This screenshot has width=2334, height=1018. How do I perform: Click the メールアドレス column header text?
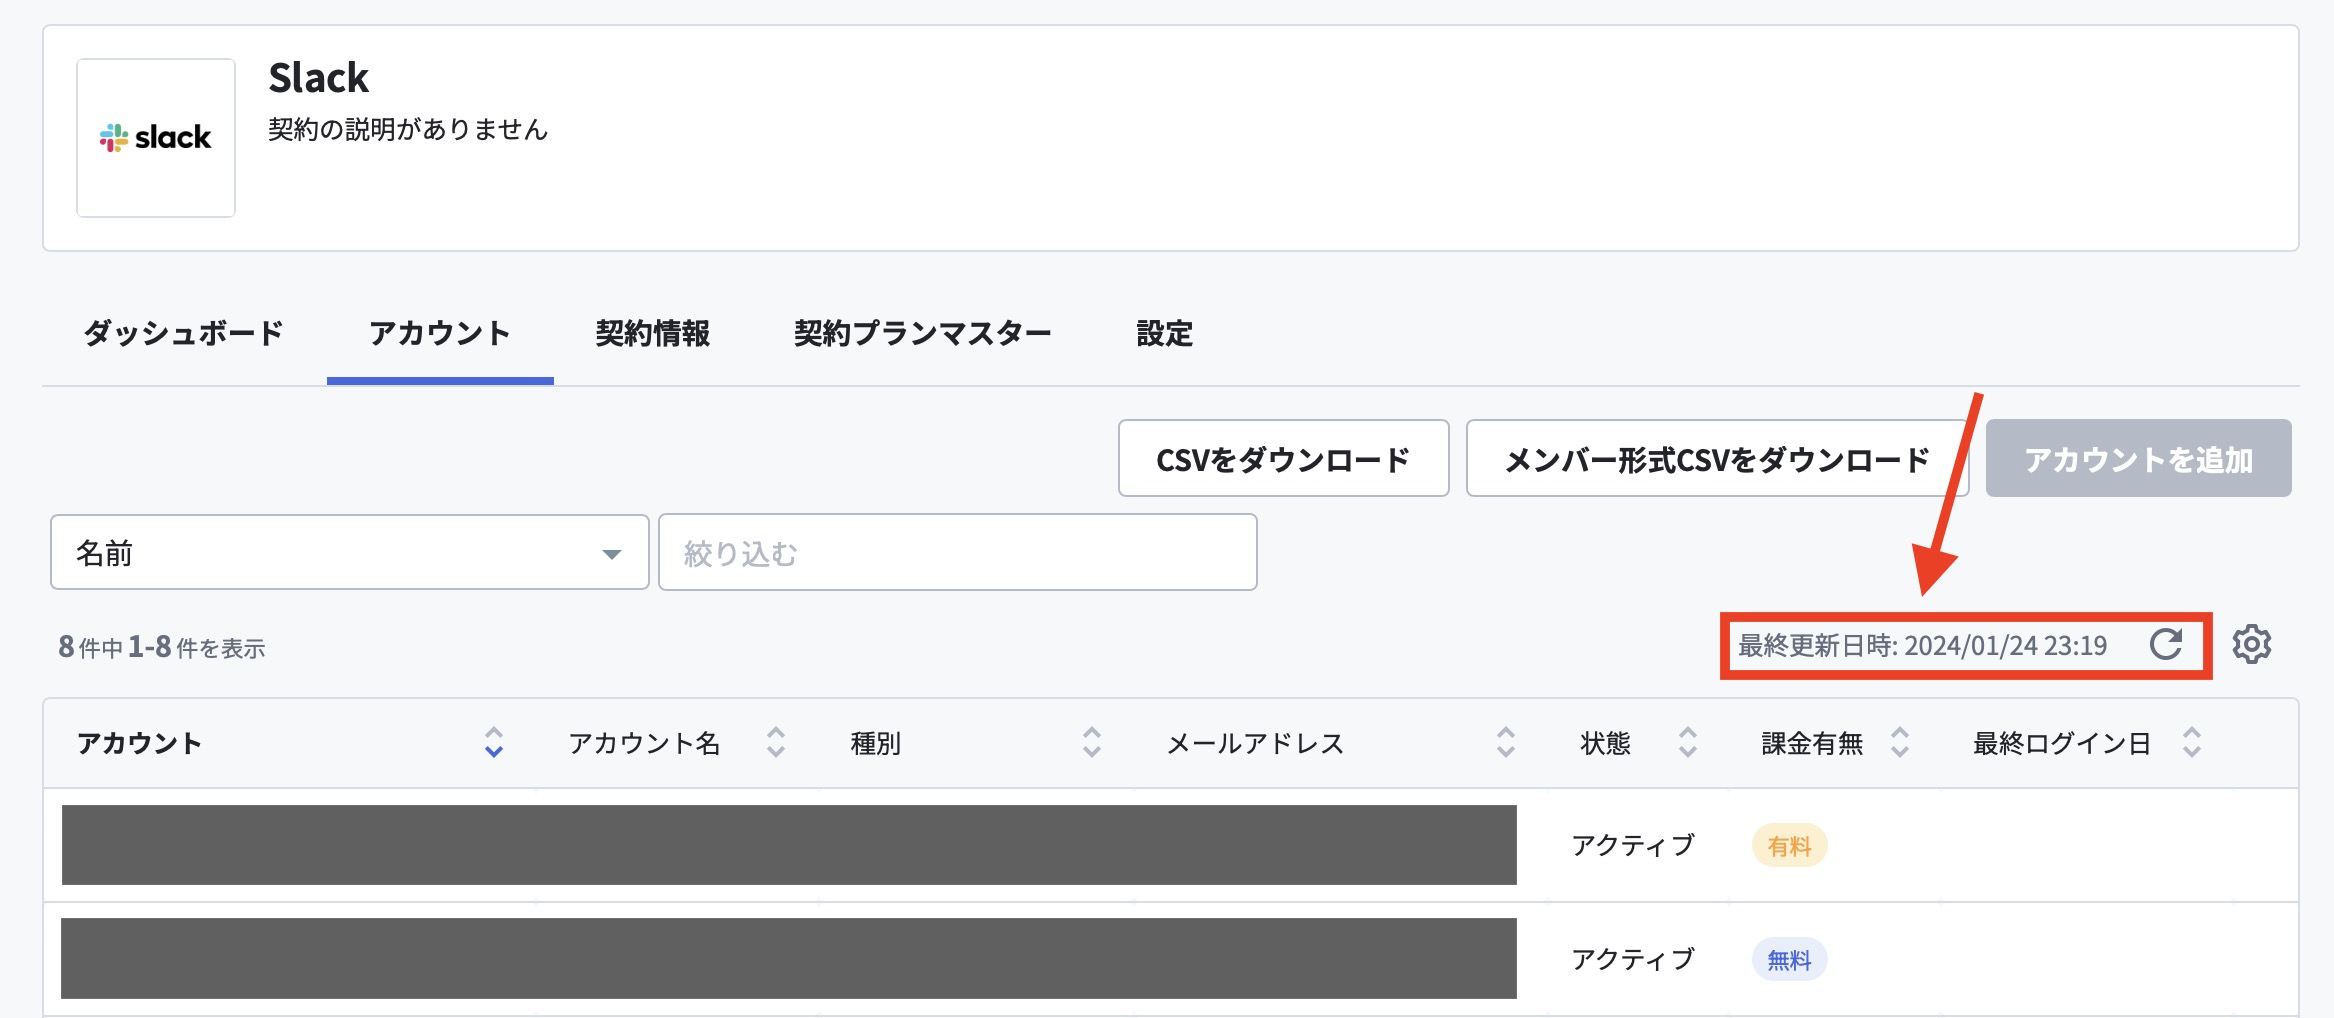(1256, 743)
